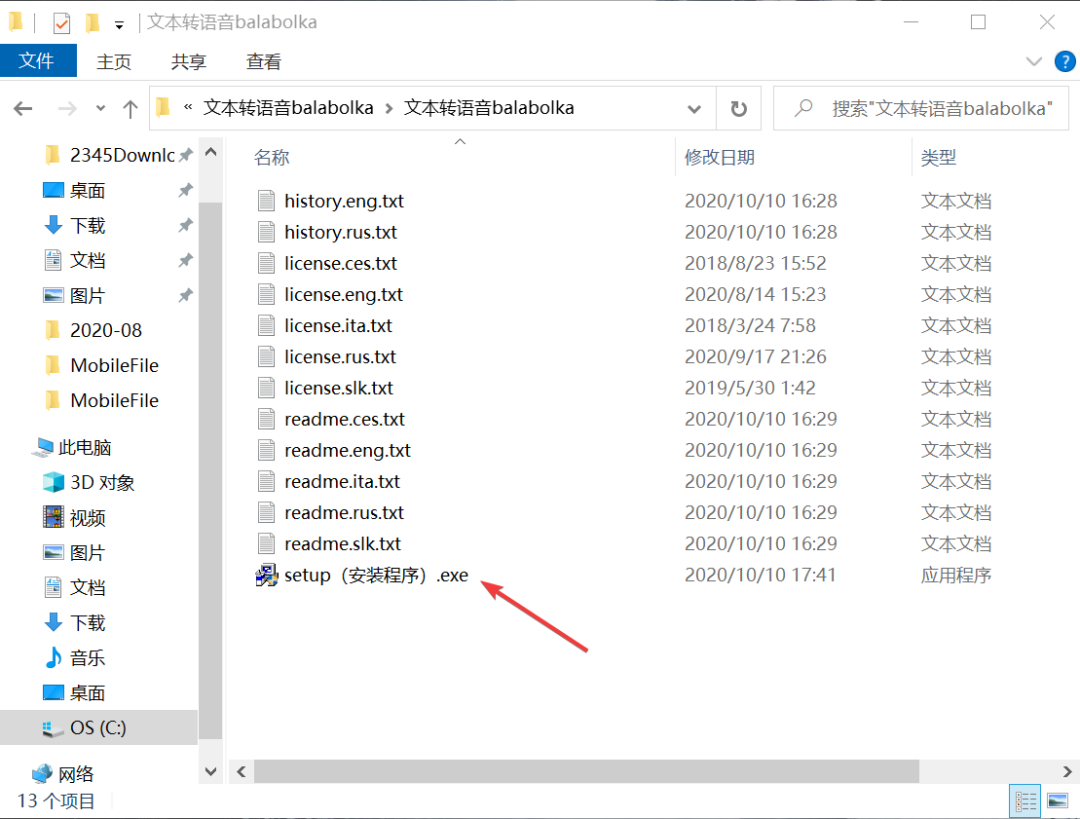
Task: Click horizontal scrollbar right arrow
Action: coord(1067,771)
